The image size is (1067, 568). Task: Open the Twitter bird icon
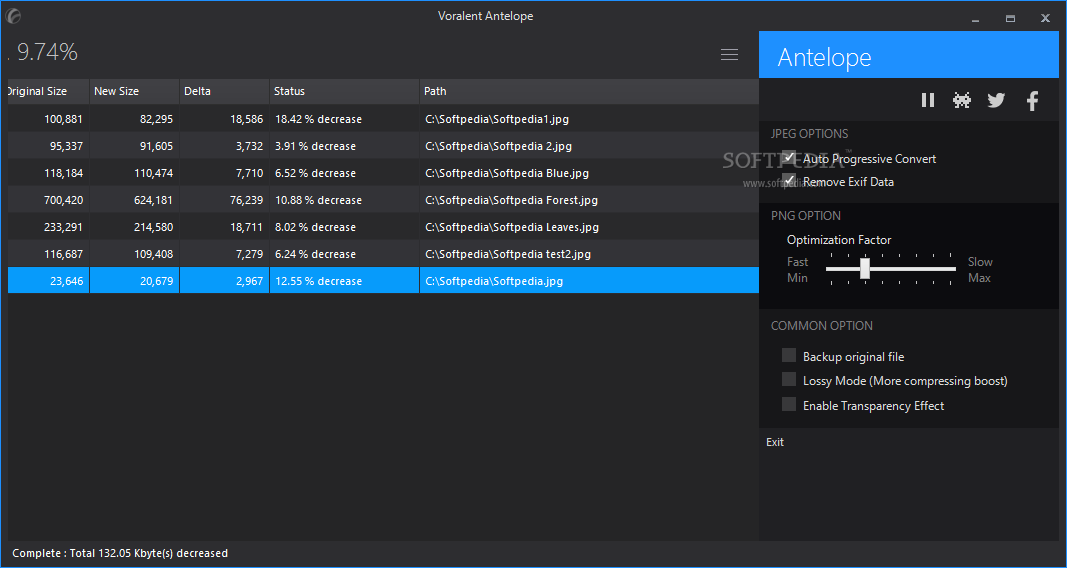996,100
